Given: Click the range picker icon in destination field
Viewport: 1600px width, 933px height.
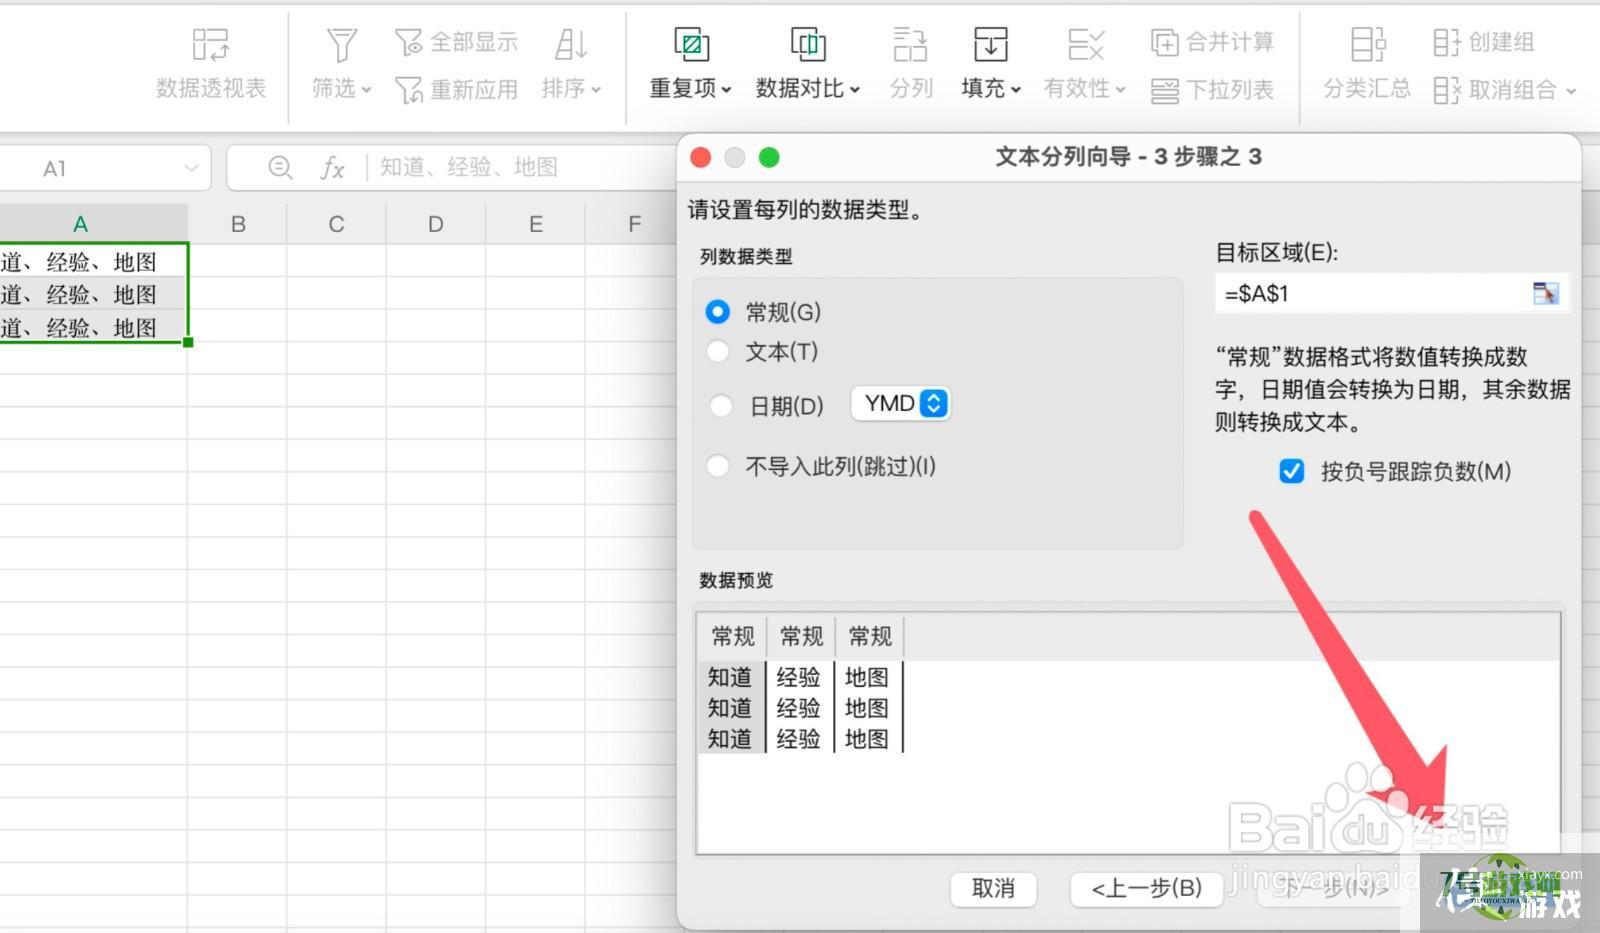Looking at the screenshot, I should pyautogui.click(x=1545, y=294).
